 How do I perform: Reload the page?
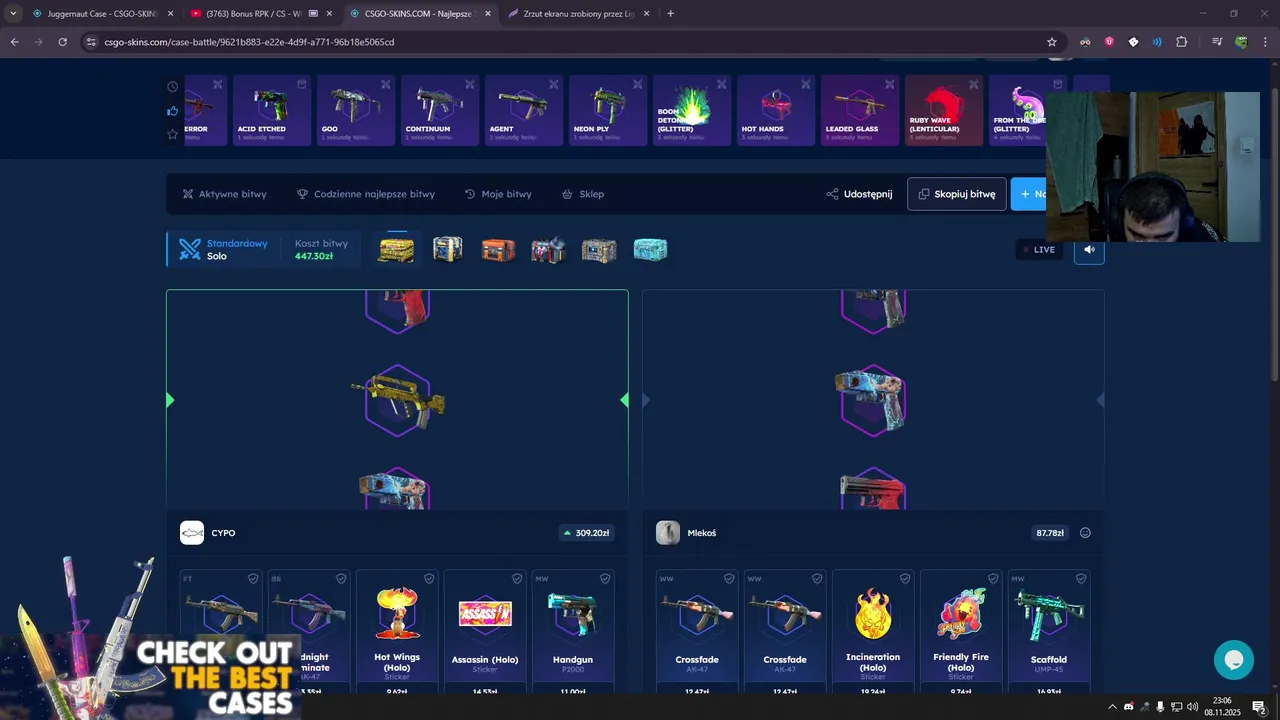[62, 42]
